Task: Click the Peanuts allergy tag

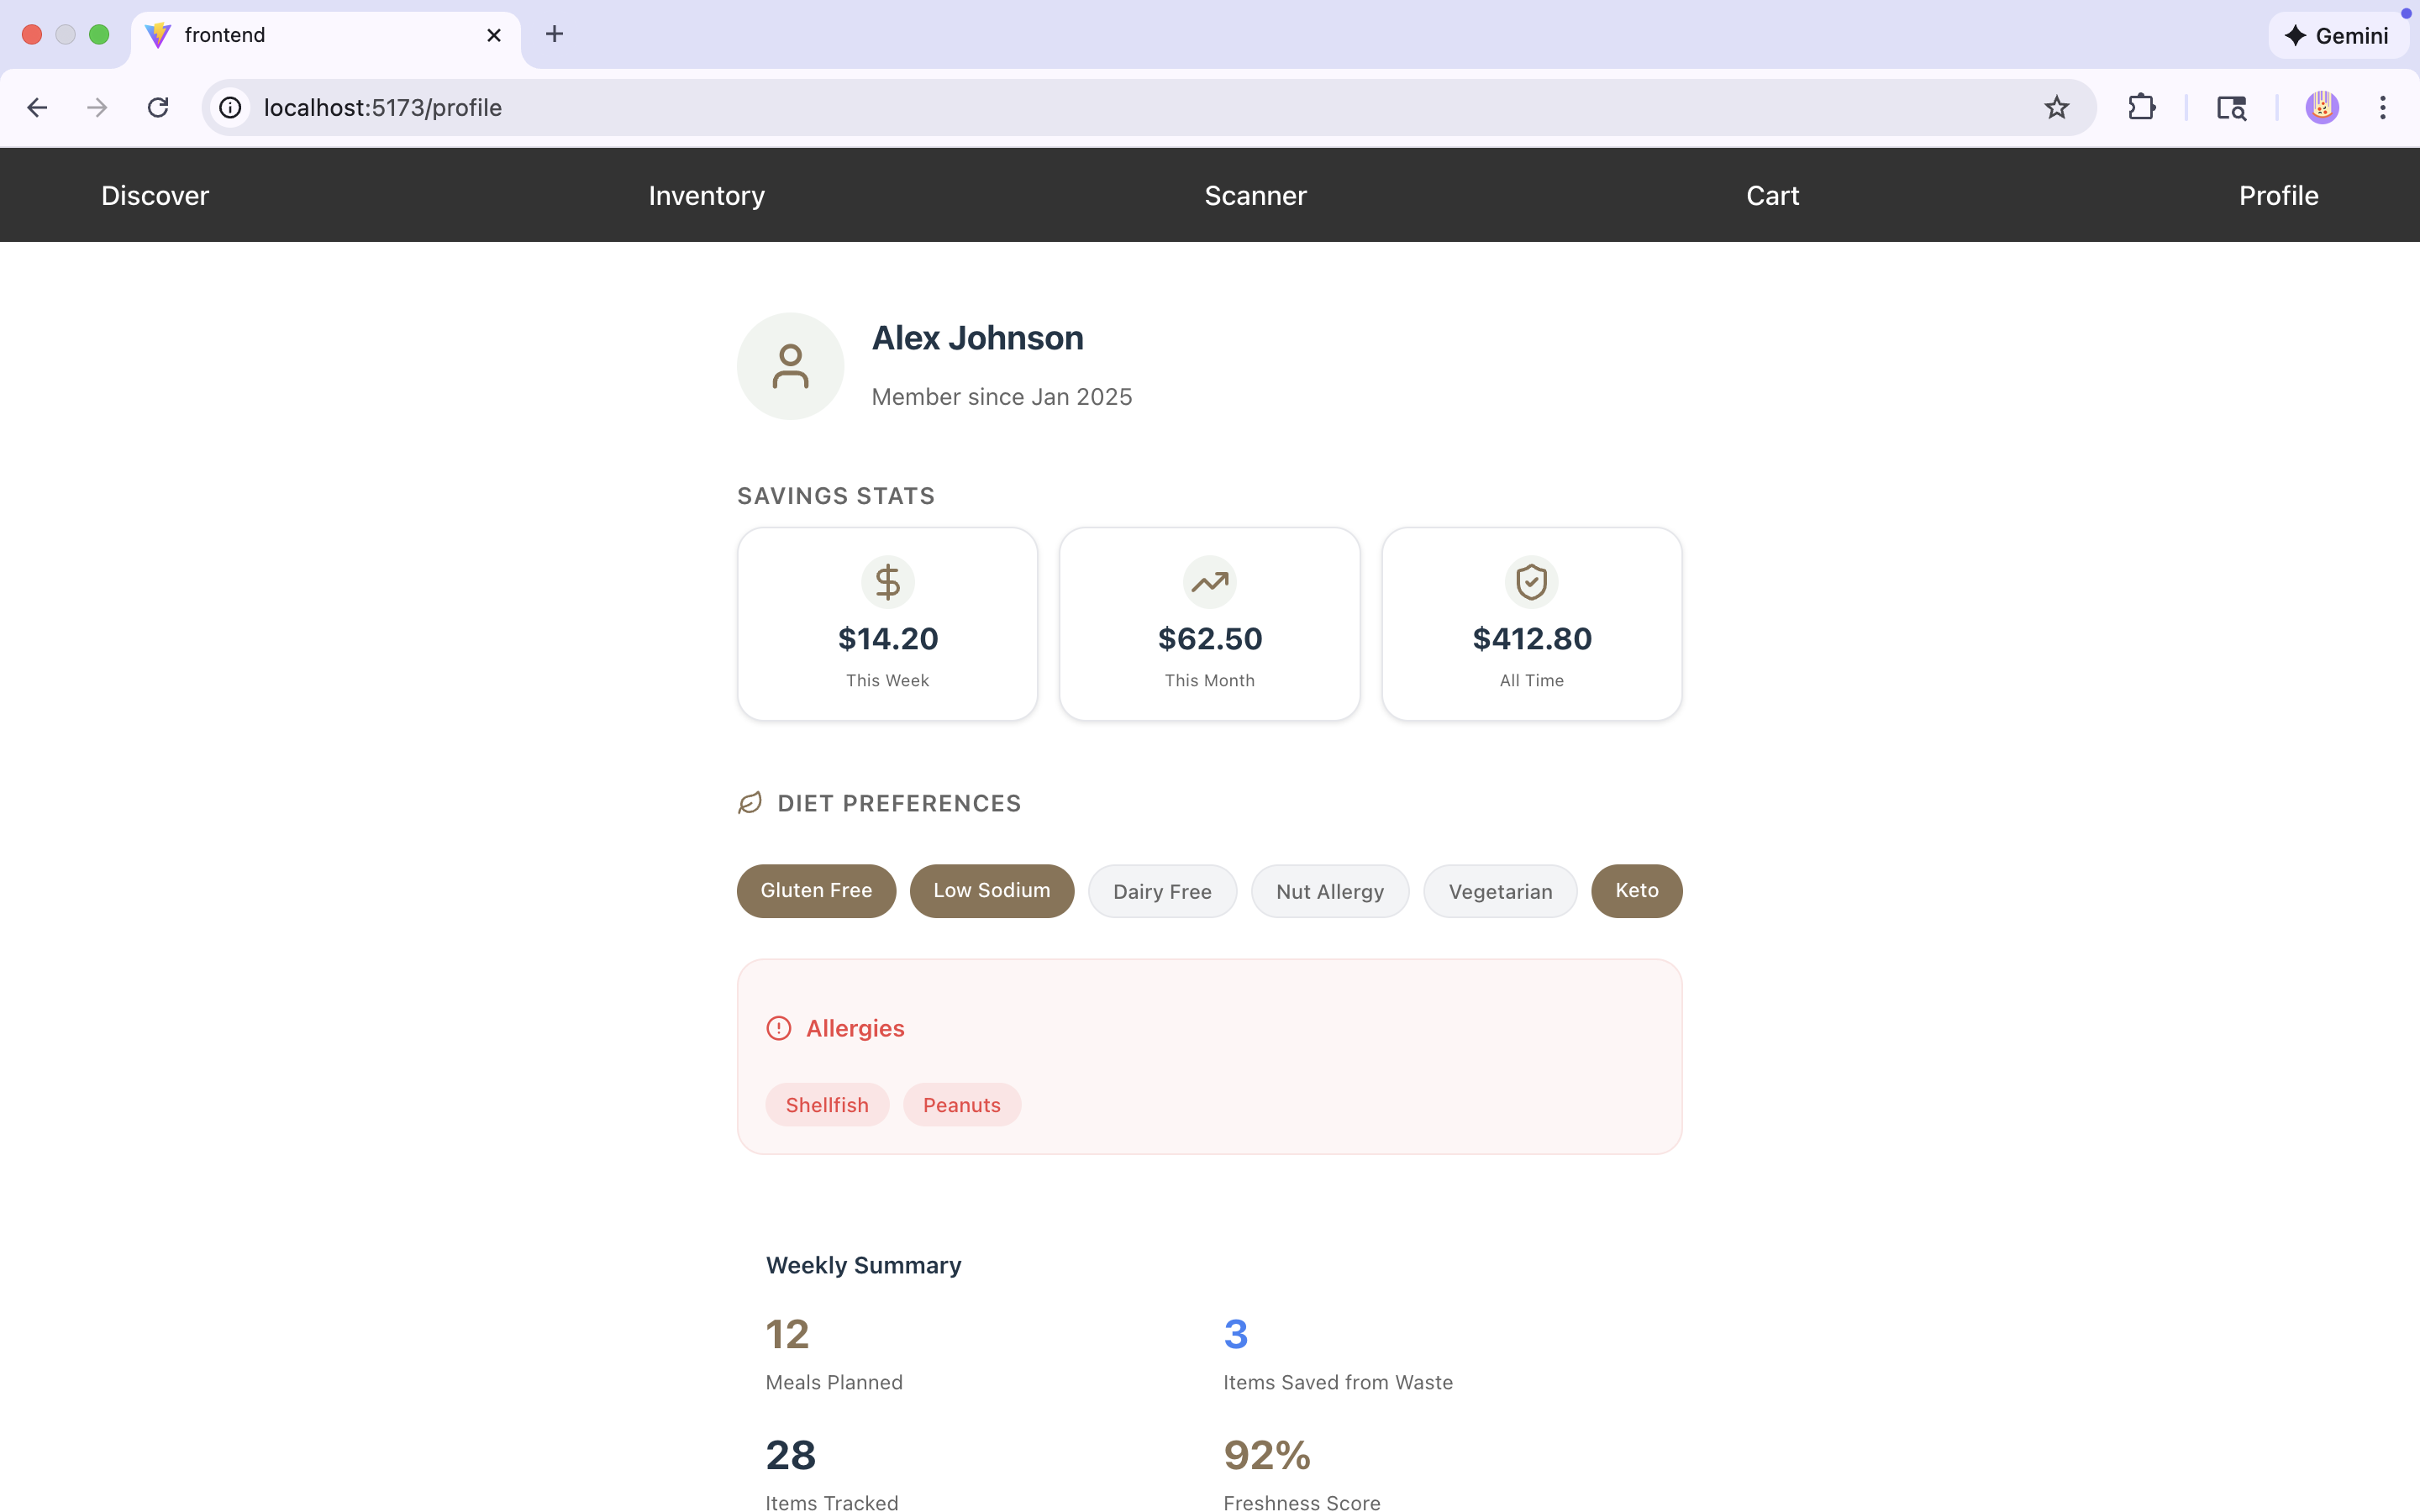Action: 961,1104
